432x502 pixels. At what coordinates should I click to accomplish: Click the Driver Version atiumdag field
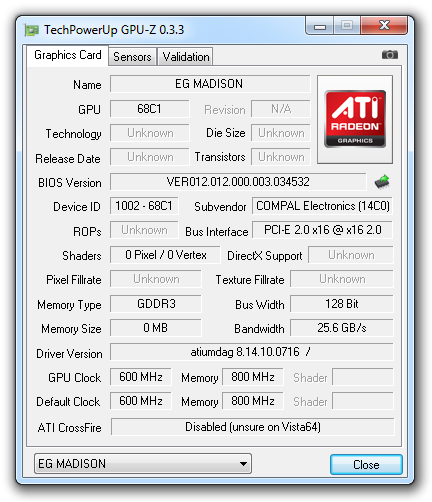[252, 352]
